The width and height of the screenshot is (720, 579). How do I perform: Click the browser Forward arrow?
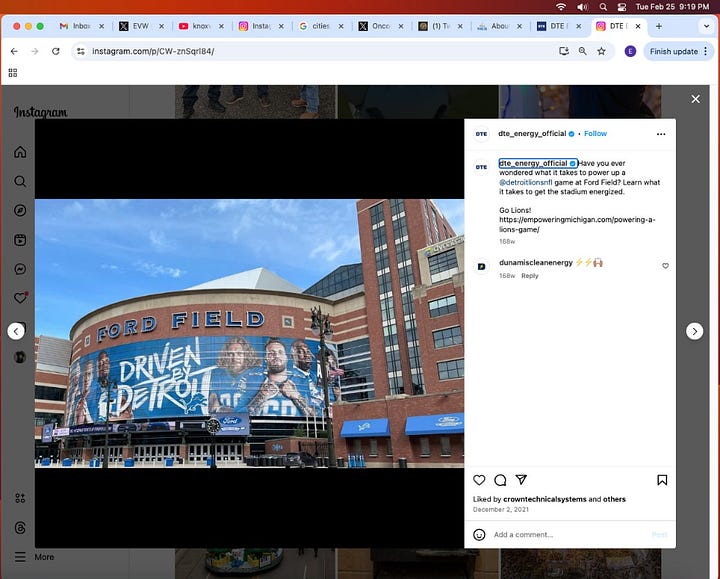pos(35,51)
